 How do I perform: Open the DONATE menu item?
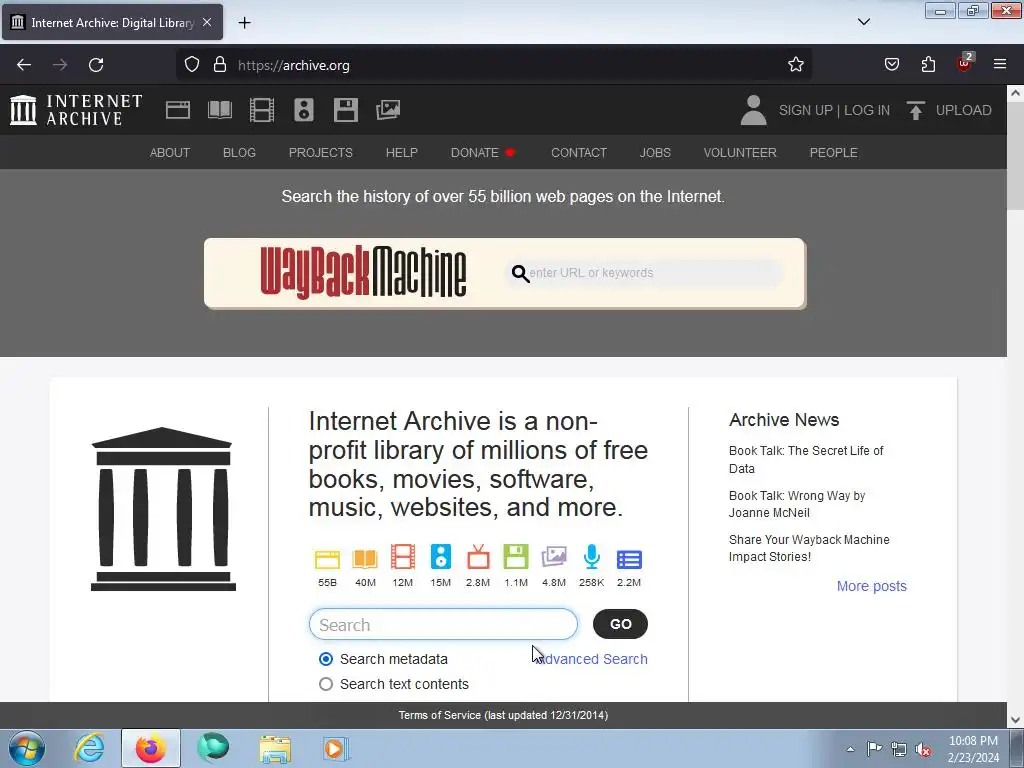click(483, 153)
